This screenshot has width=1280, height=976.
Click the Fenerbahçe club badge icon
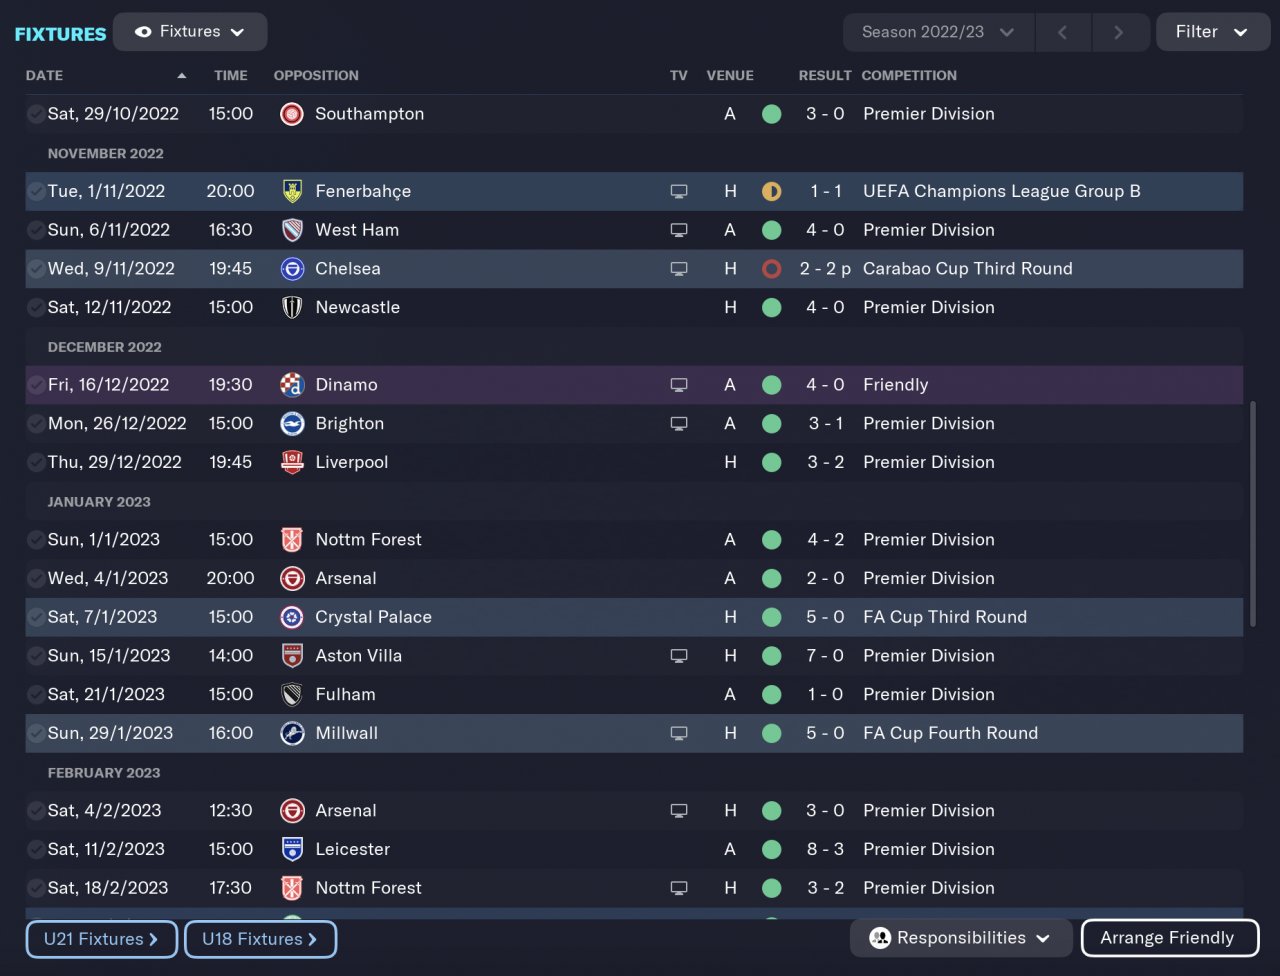pos(292,191)
